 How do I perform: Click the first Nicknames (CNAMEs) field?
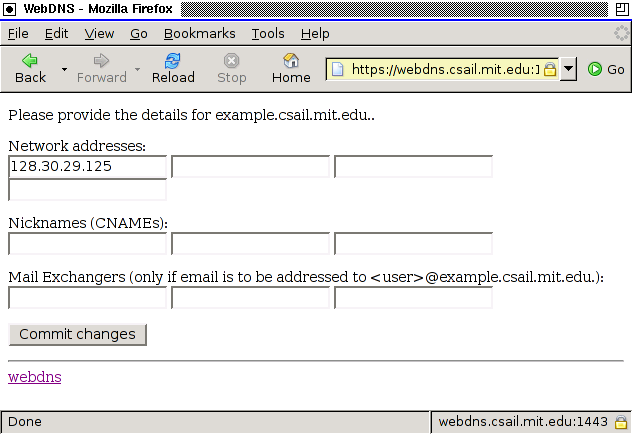click(87, 243)
